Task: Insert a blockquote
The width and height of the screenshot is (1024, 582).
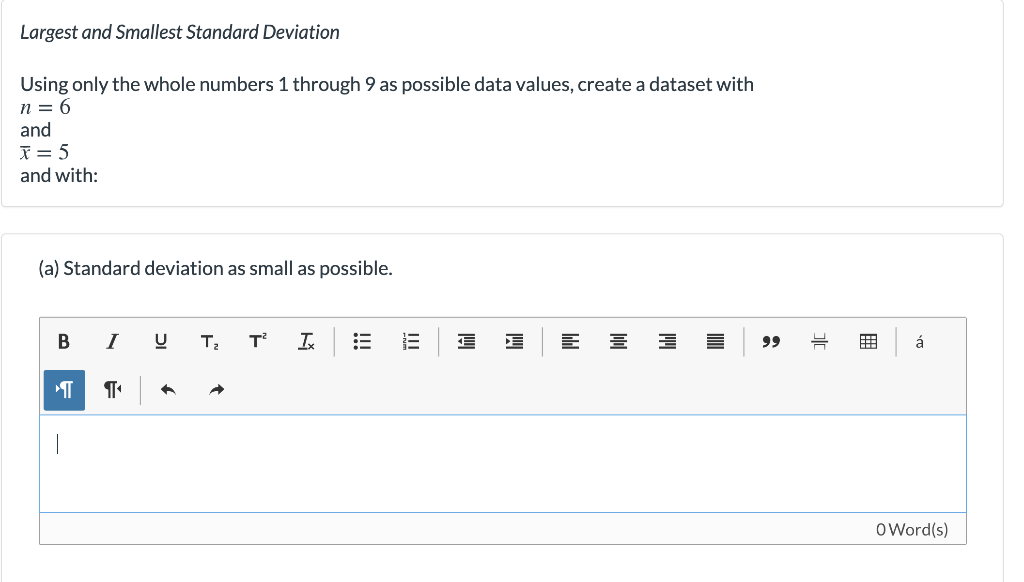Action: [x=771, y=341]
